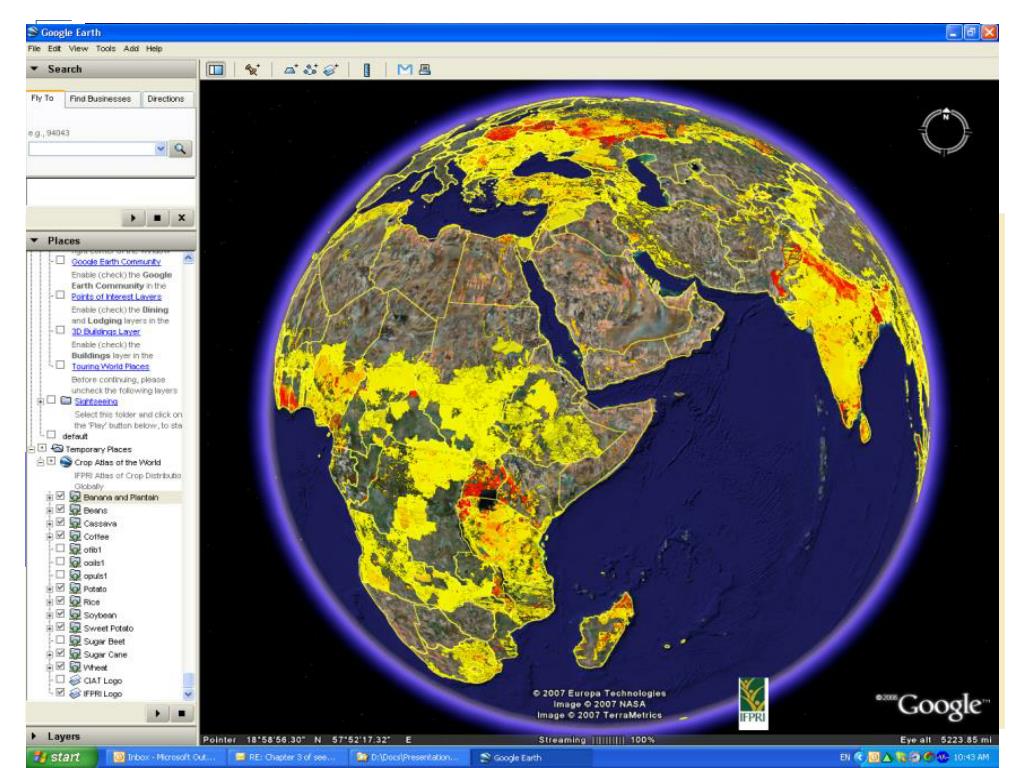This screenshot has width=1024, height=768.
Task: Open the Fly To address dropdown
Action: point(163,148)
